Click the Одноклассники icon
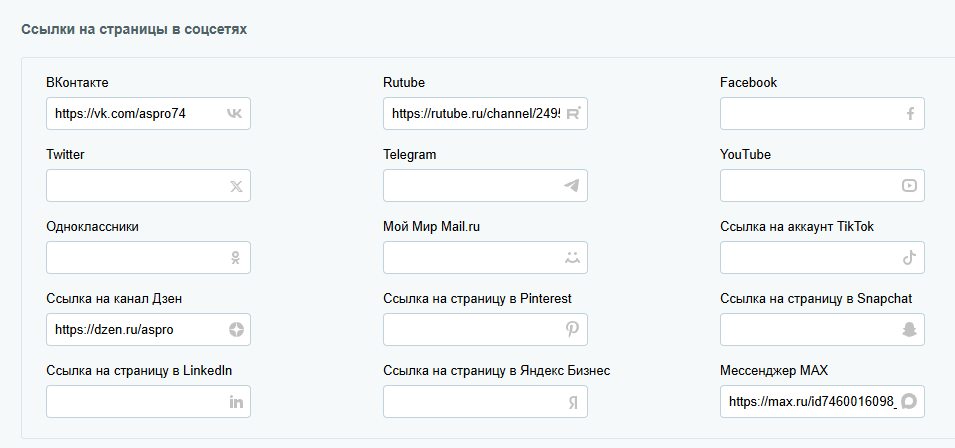 [236, 258]
